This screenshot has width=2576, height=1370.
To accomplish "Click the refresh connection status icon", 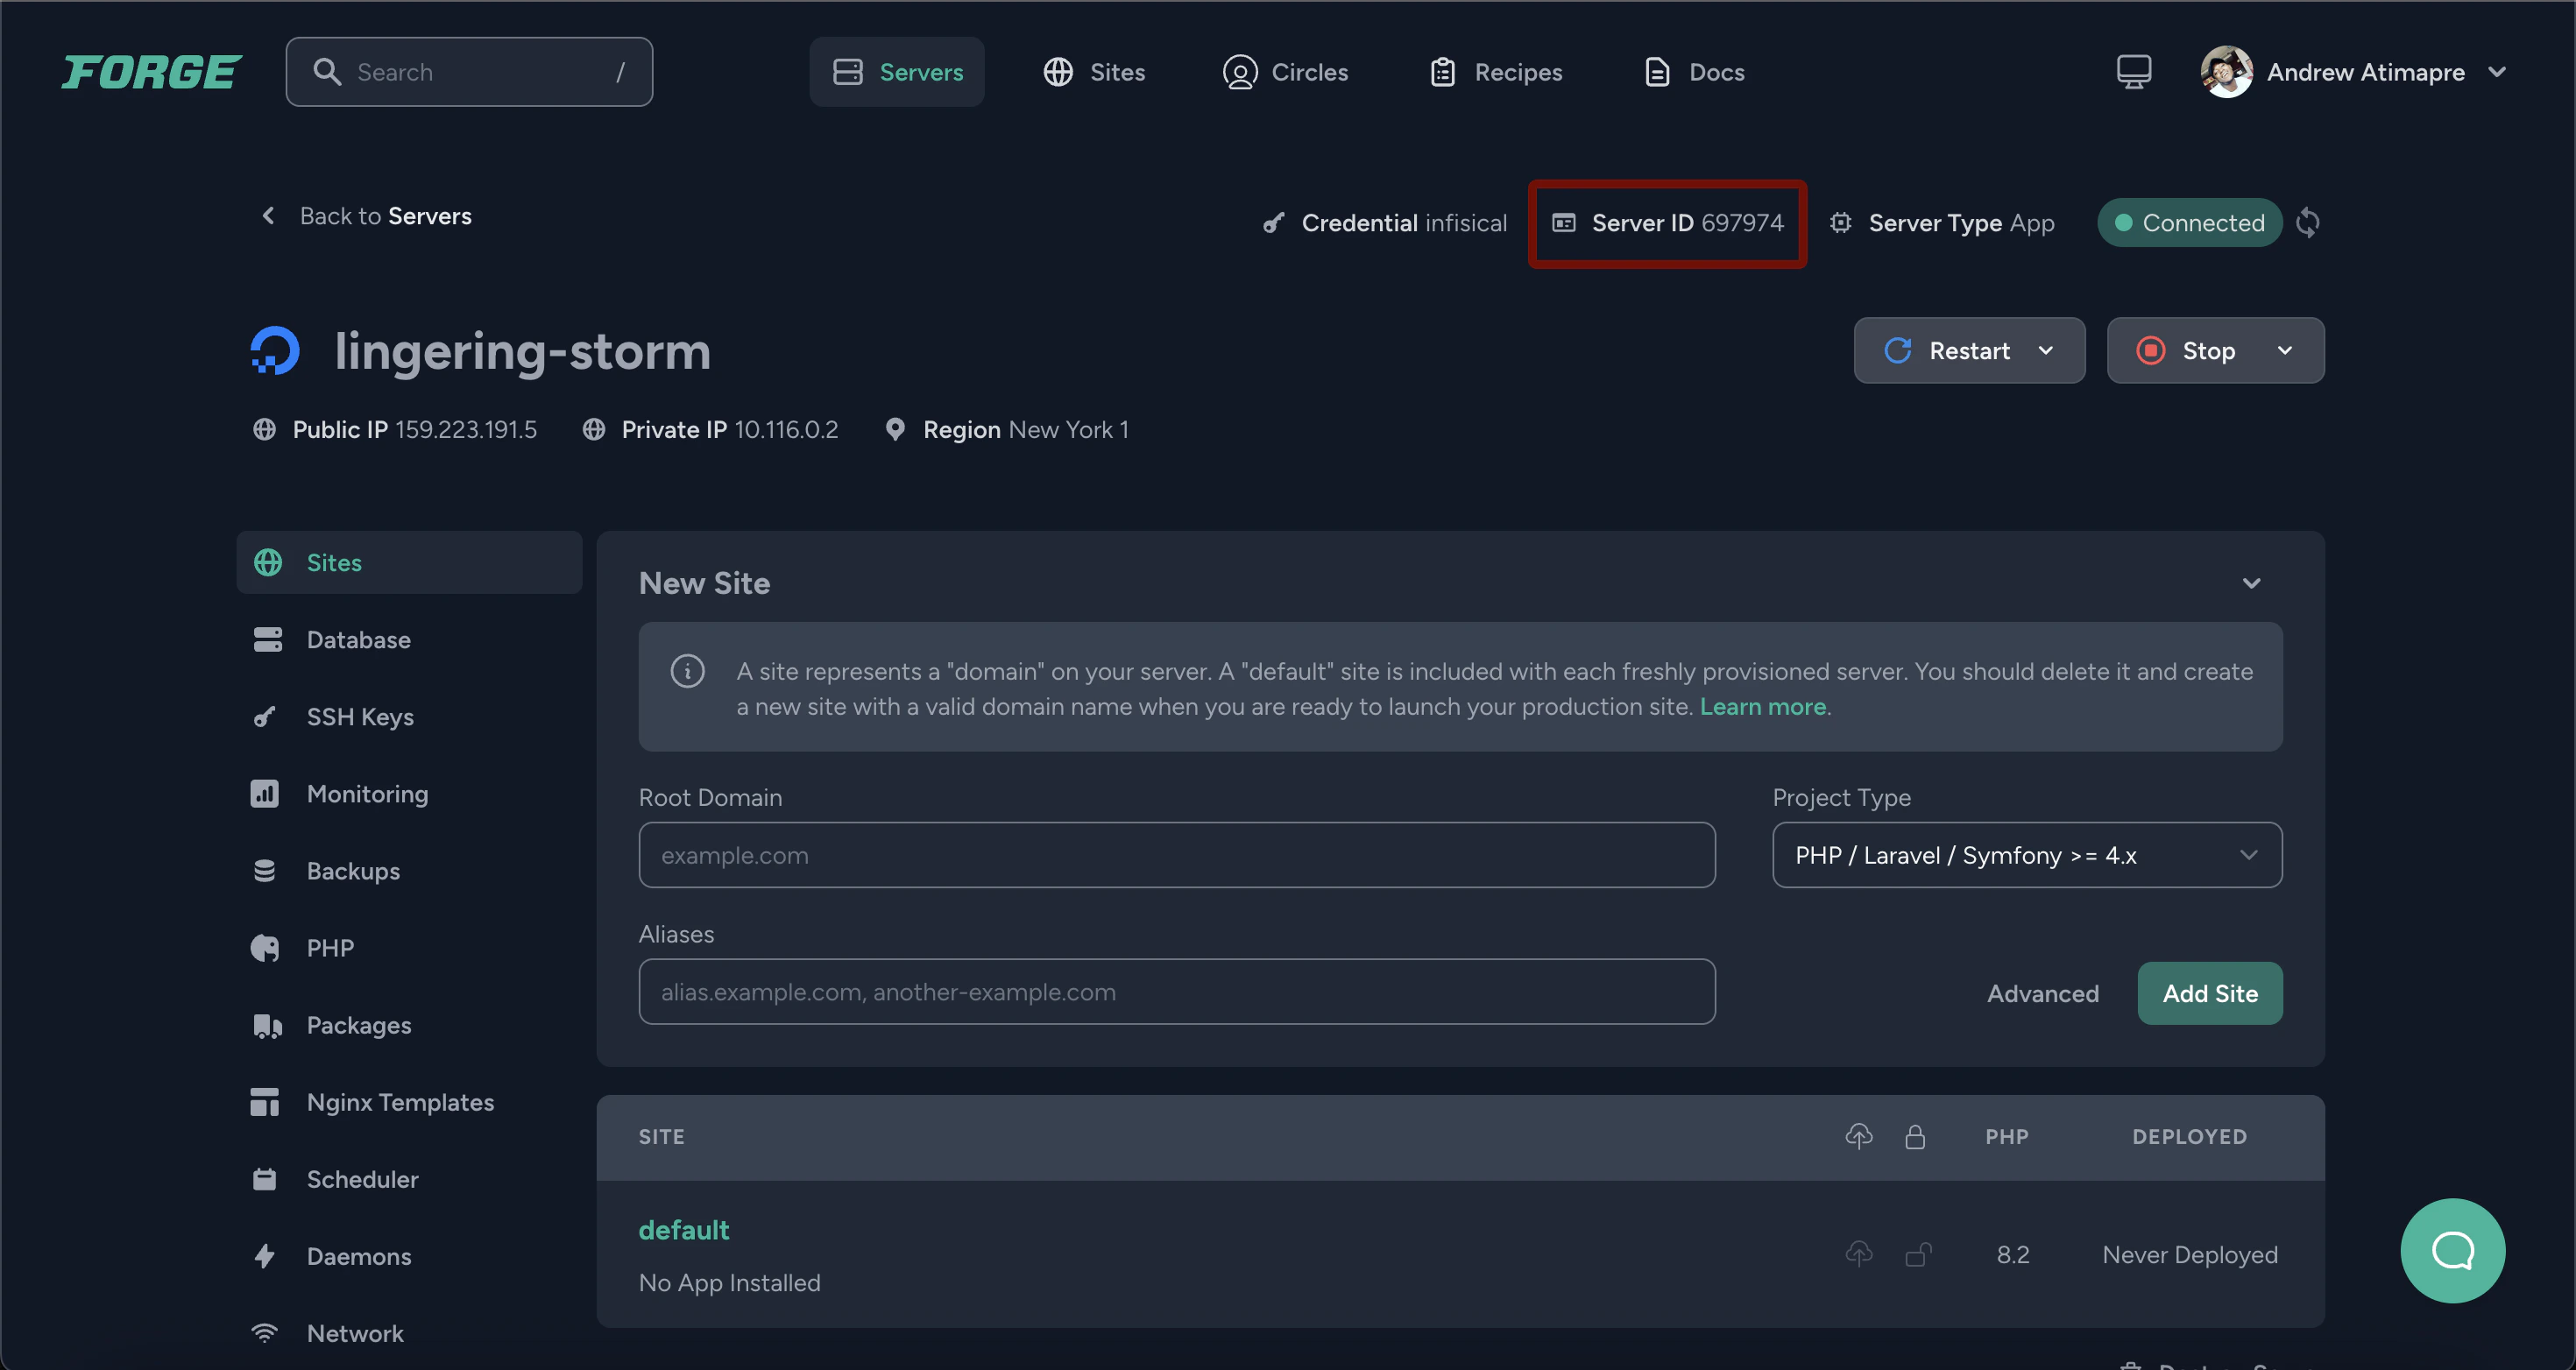I will pyautogui.click(x=2308, y=223).
